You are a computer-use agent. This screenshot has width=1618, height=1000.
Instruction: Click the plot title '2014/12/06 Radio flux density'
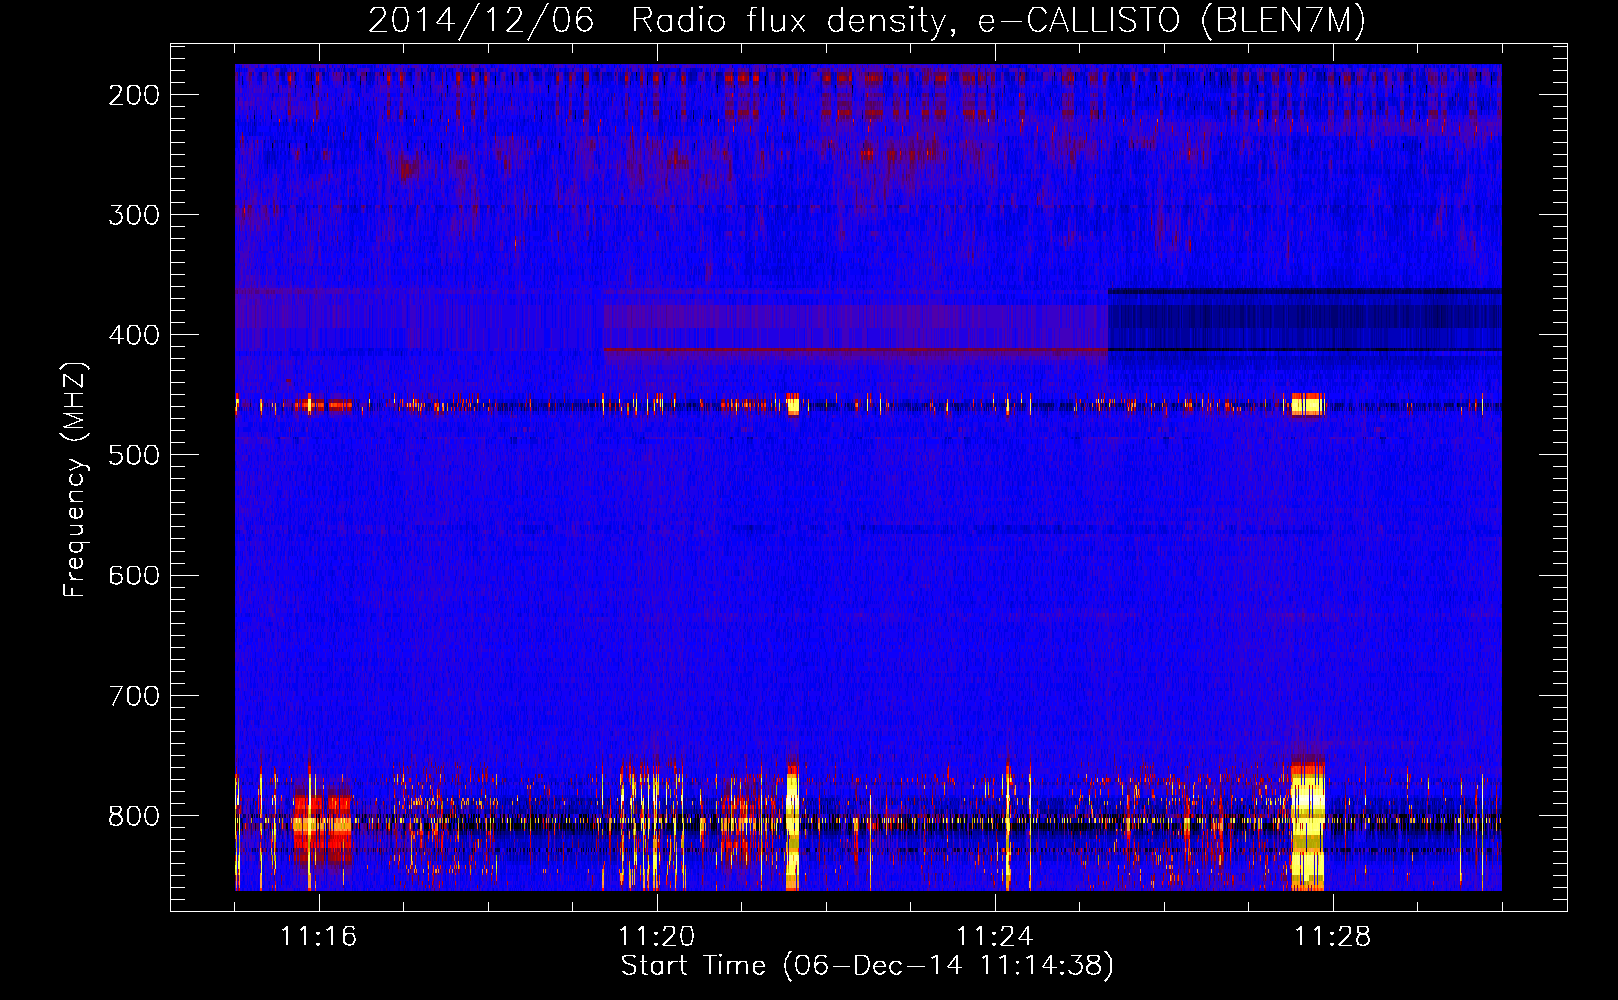pyautogui.click(x=866, y=20)
